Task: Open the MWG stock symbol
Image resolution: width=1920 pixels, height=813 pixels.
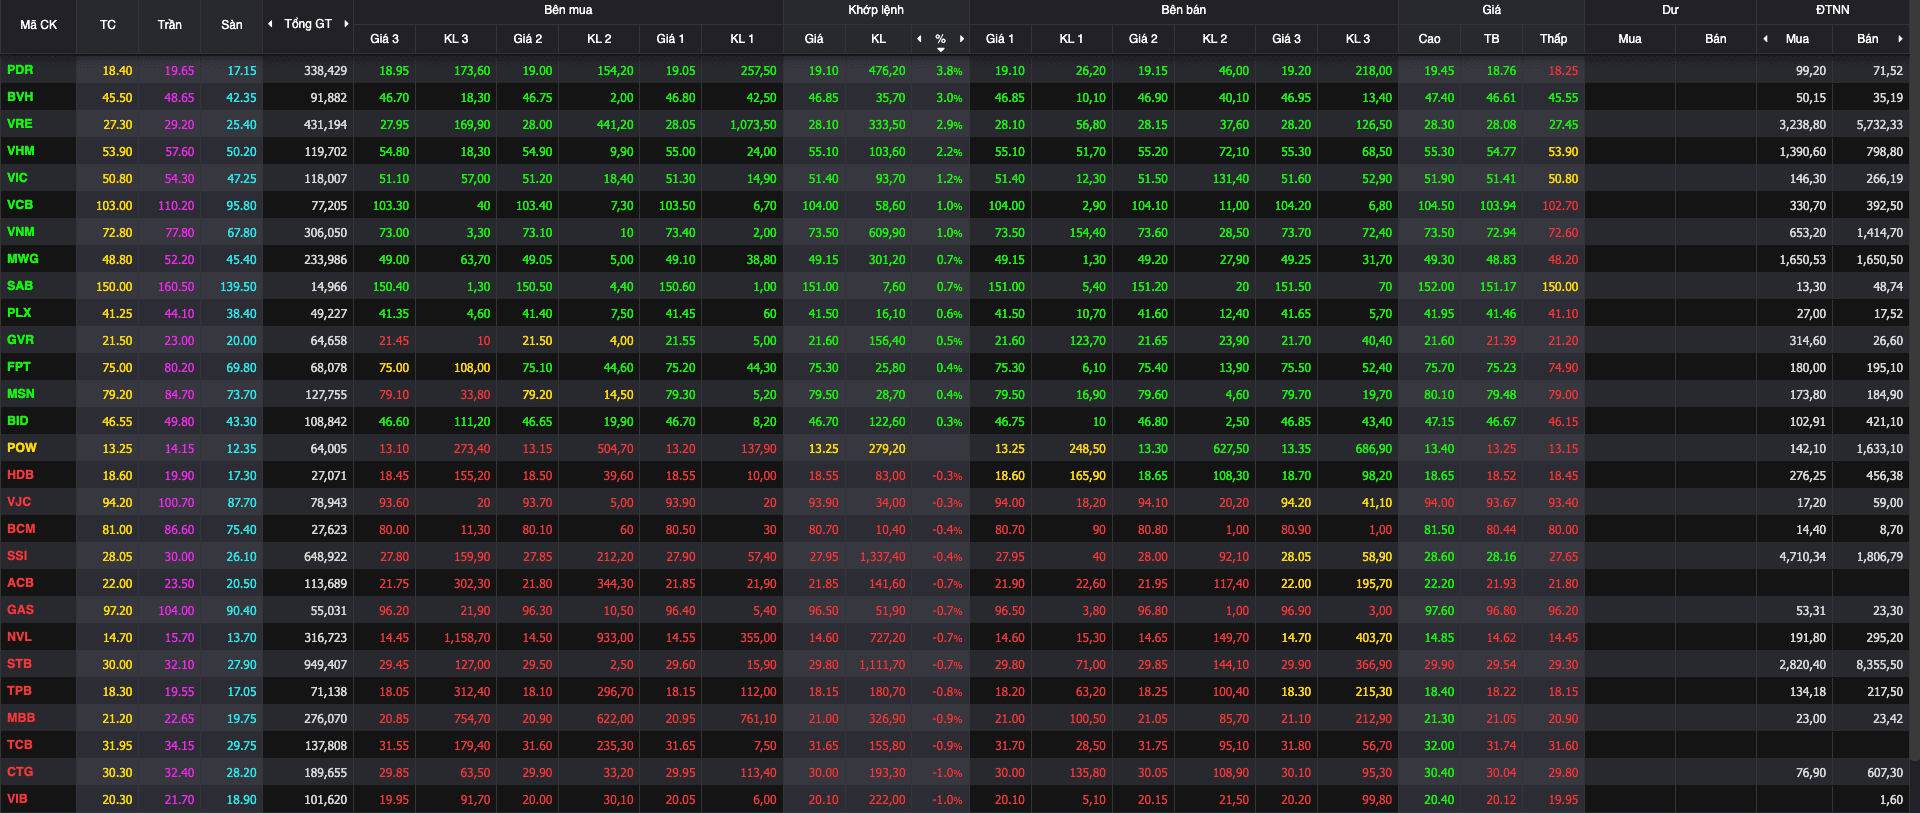Action: pyautogui.click(x=22, y=259)
